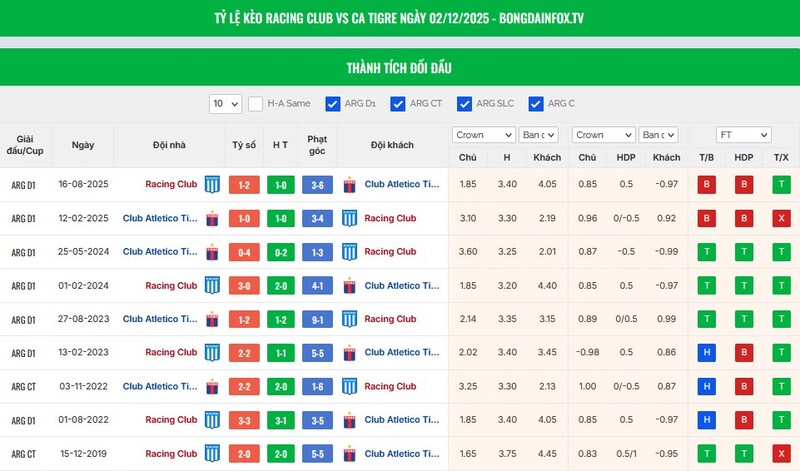Click the 9-1 corner count in 27-08-2023 row
The height and width of the screenshot is (471, 800).
coord(317,319)
